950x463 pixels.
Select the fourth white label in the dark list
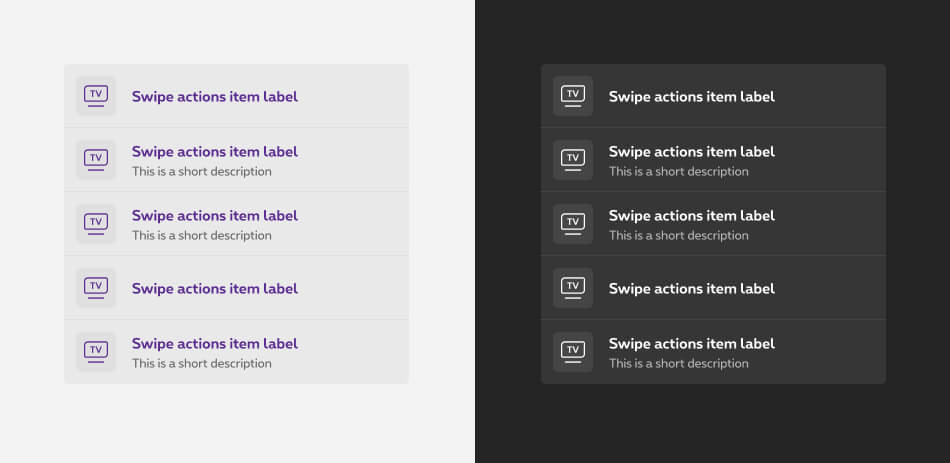click(x=692, y=289)
